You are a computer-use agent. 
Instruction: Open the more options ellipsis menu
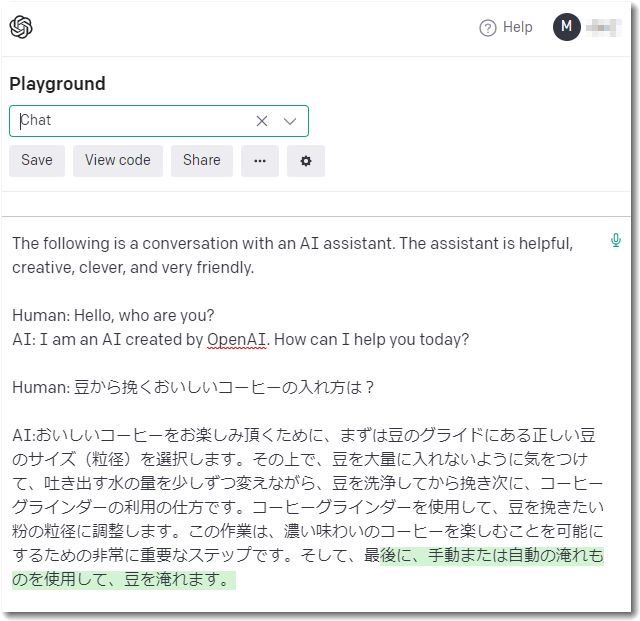(260, 160)
